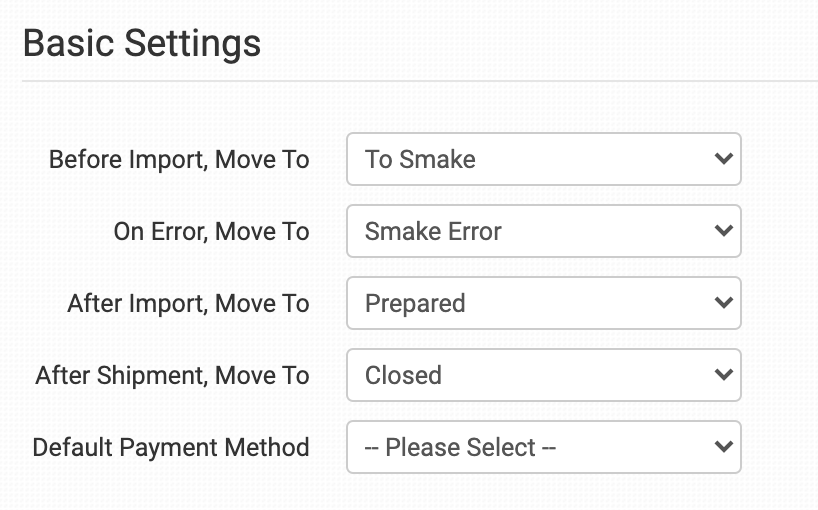Open the Default Payment Method dropdown
Screen dimensions: 818x510
[x=543, y=447]
